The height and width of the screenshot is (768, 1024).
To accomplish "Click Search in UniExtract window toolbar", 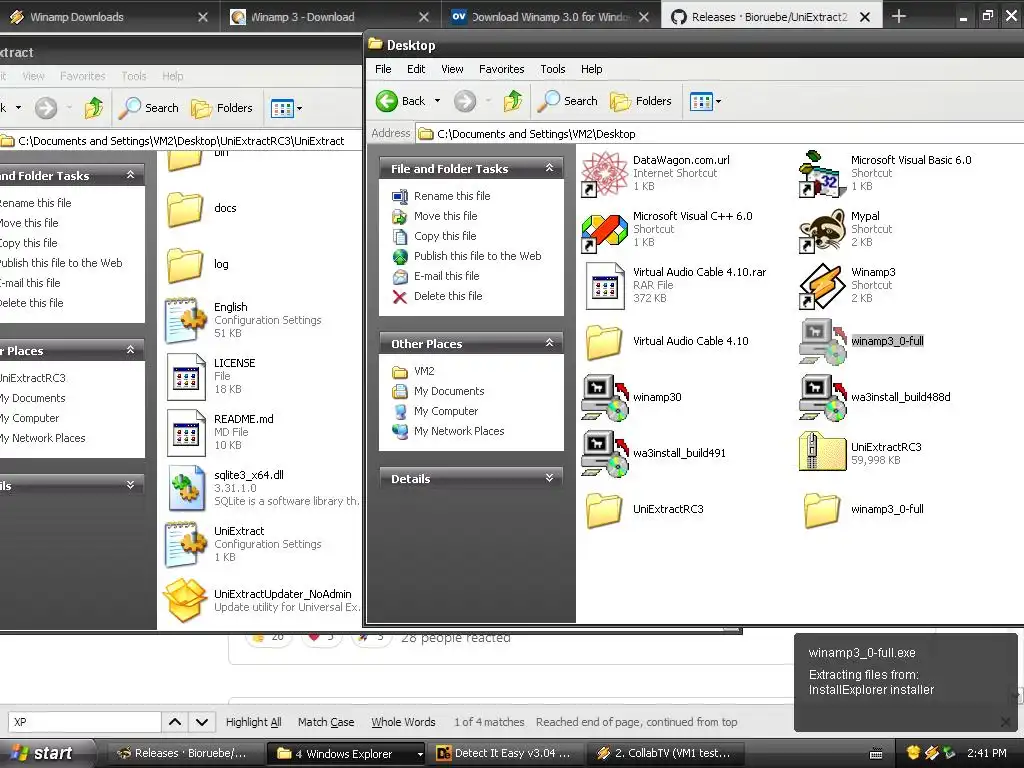I will [x=149, y=108].
